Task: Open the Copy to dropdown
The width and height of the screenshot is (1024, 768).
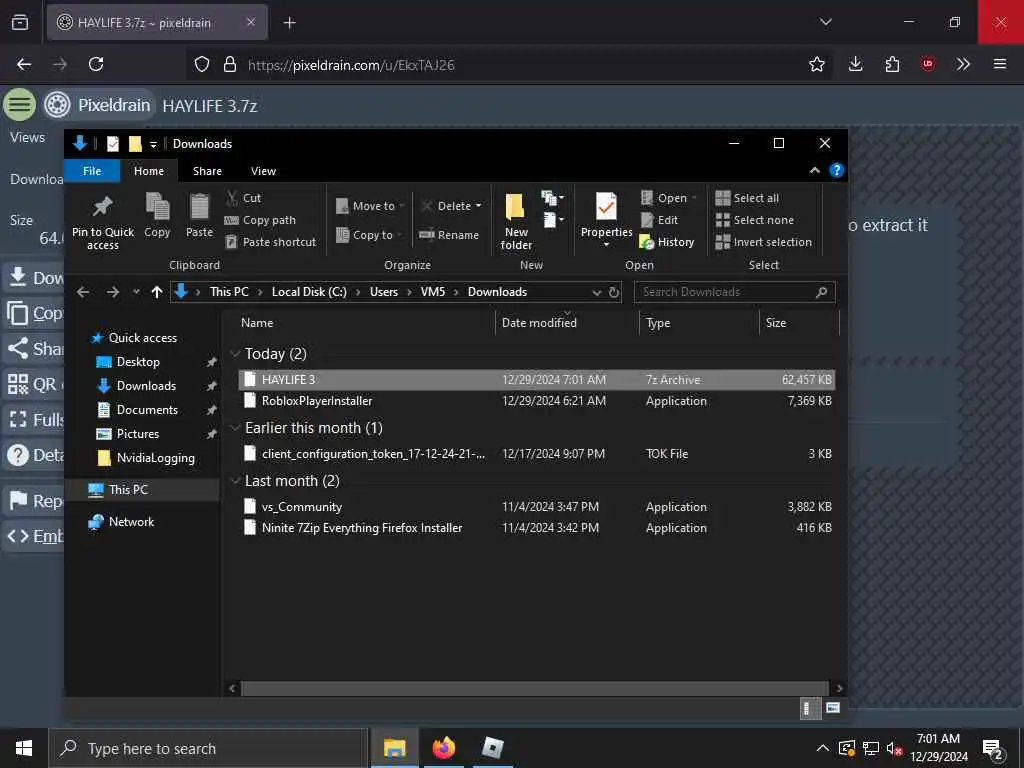Action: click(x=370, y=235)
